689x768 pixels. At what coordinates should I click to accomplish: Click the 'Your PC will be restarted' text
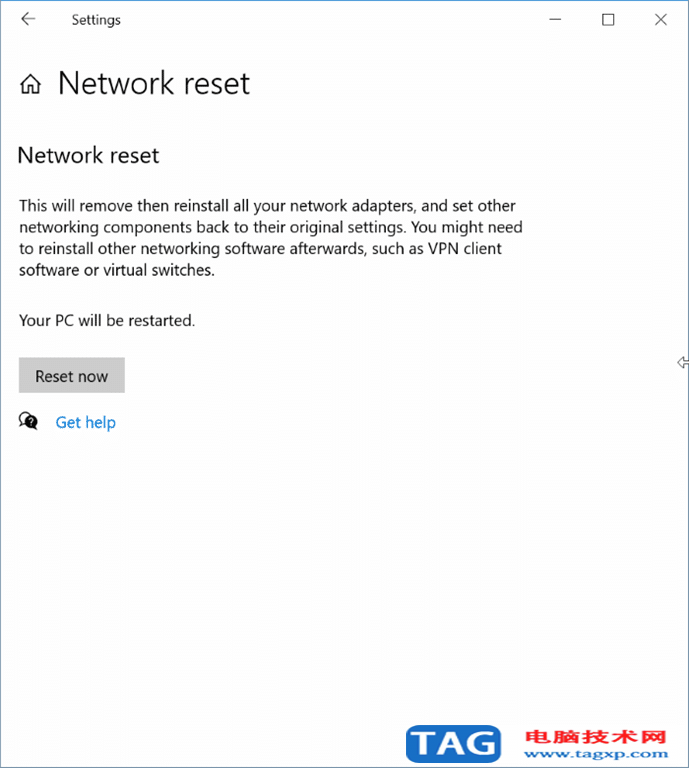tap(107, 321)
